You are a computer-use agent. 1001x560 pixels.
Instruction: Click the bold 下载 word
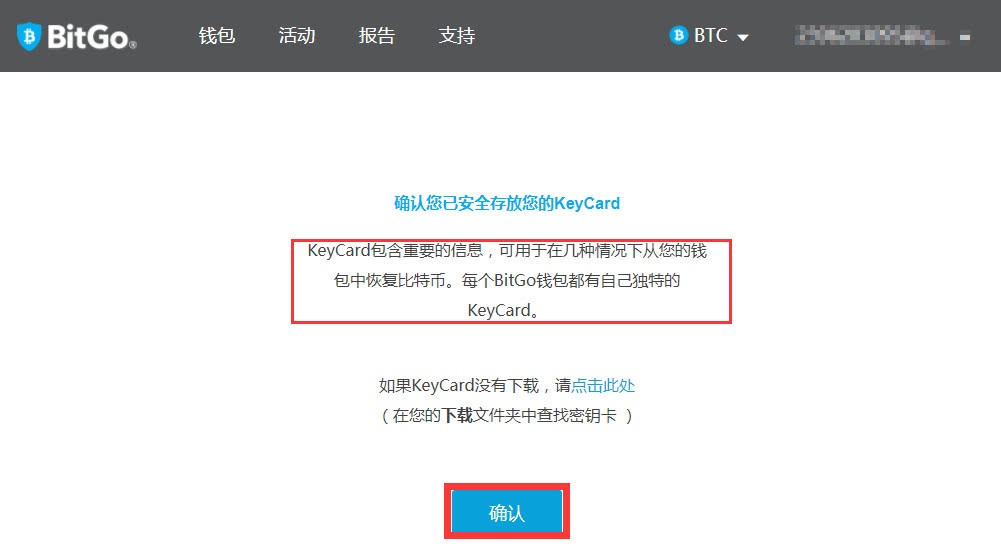[457, 416]
